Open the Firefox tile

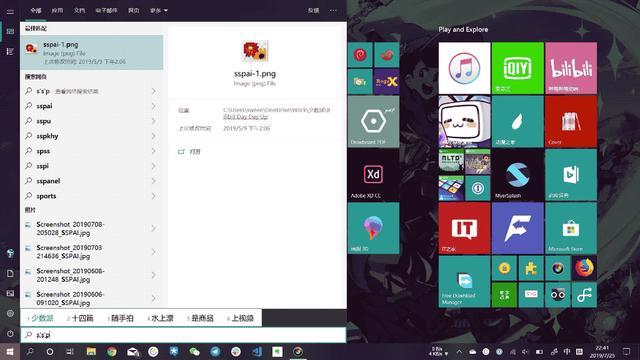[584, 268]
